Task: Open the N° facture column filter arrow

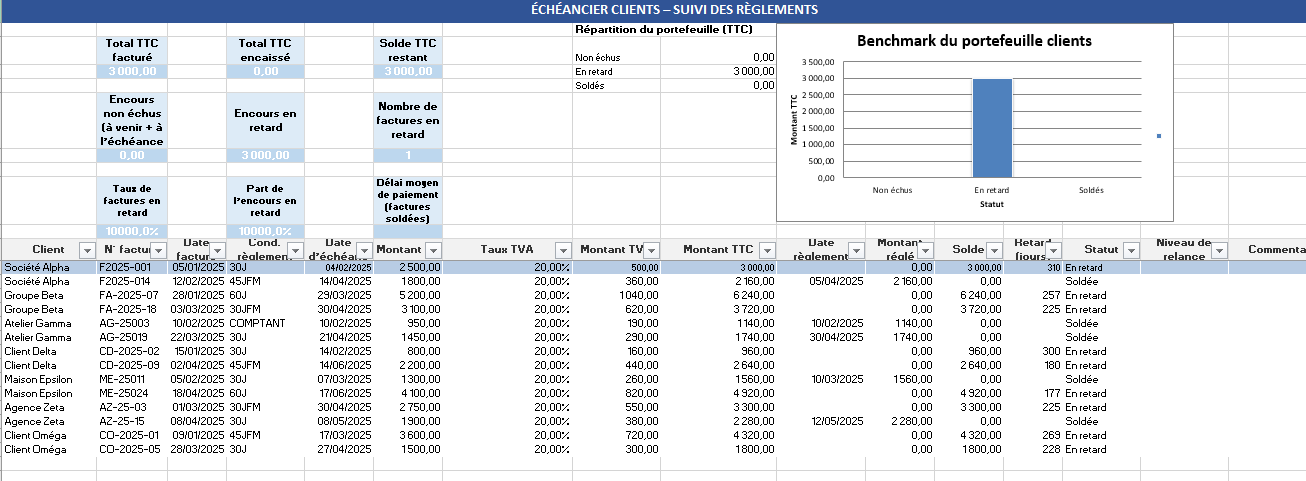Action: 159,250
